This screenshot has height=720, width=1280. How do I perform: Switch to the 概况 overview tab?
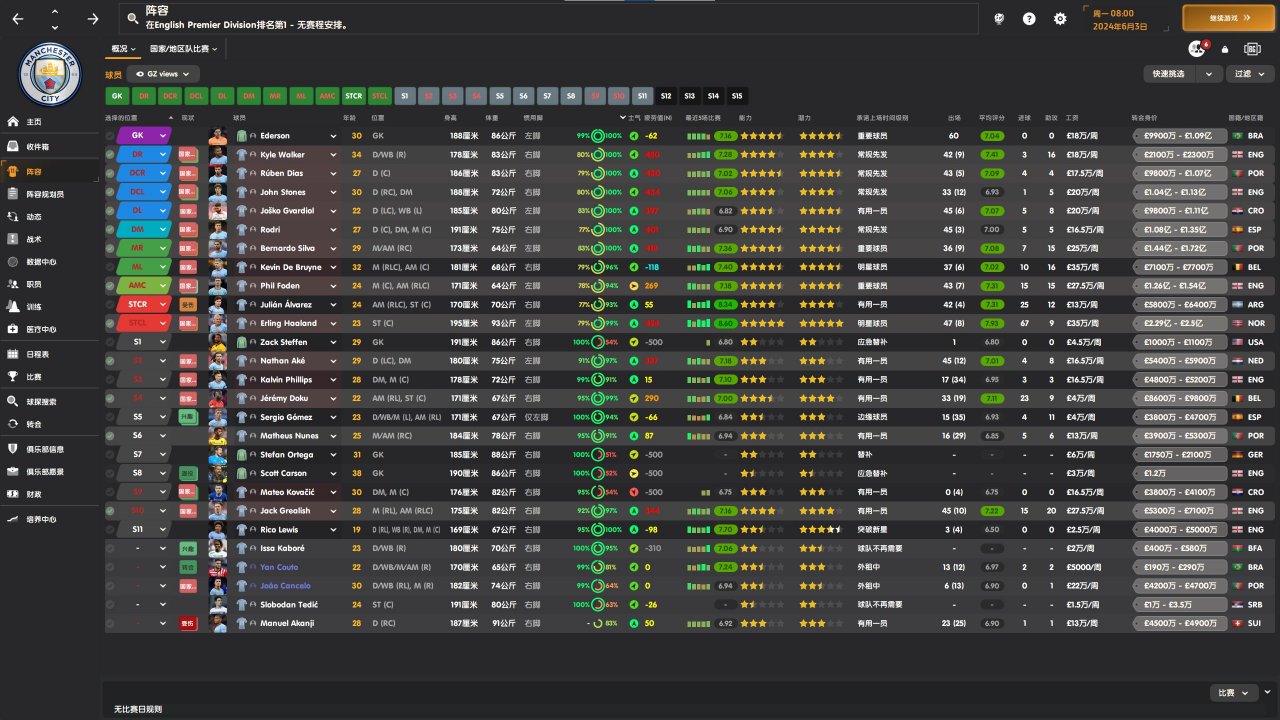click(x=123, y=49)
